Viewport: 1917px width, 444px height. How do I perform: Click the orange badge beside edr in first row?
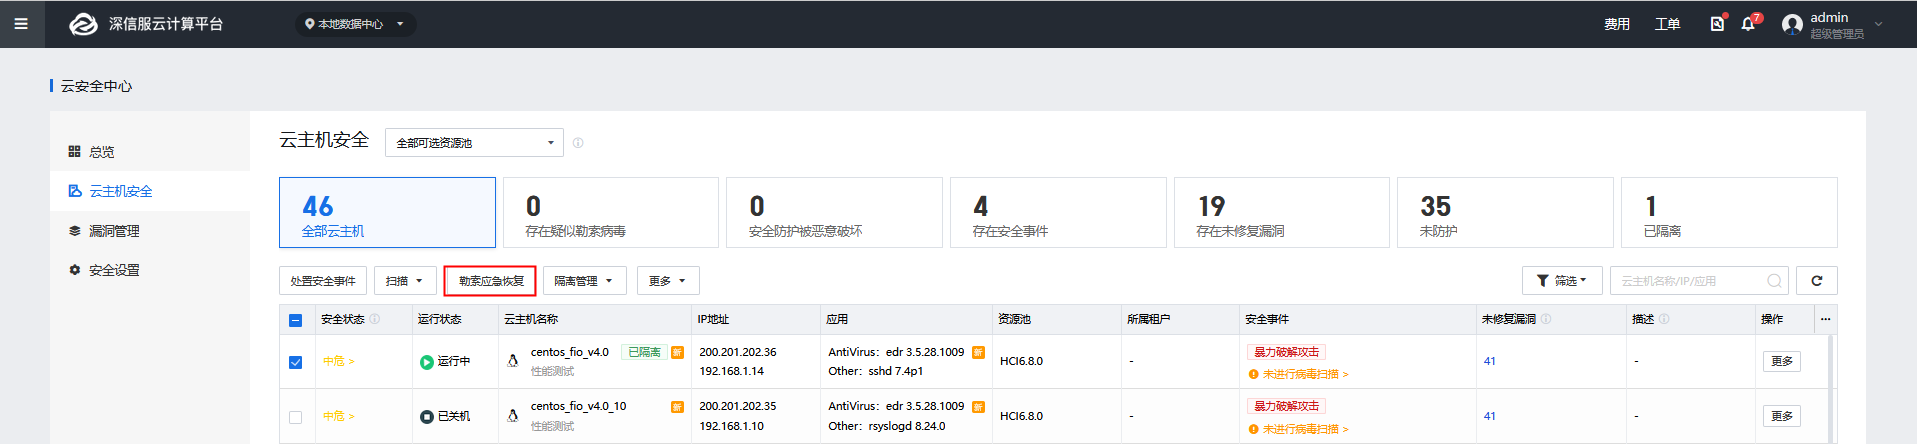[978, 352]
